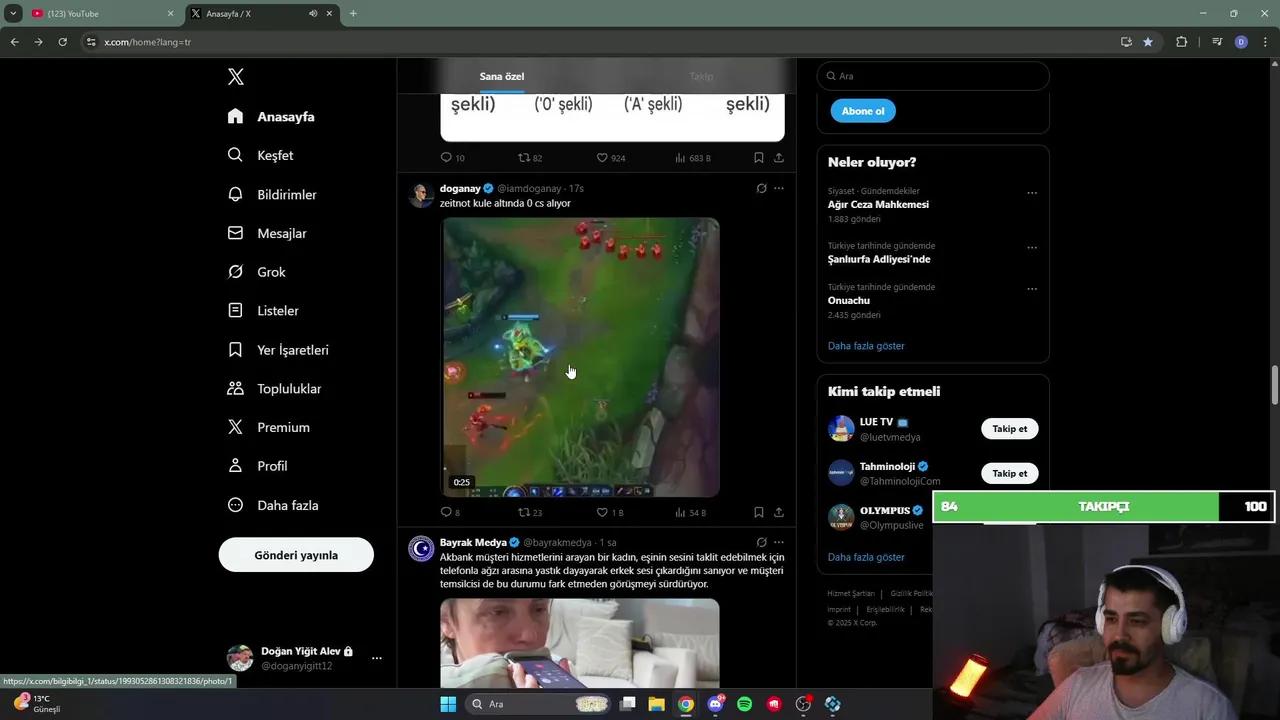This screenshot has width=1280, height=720.
Task: Open Grok from the sidebar
Action: [x=256, y=272]
